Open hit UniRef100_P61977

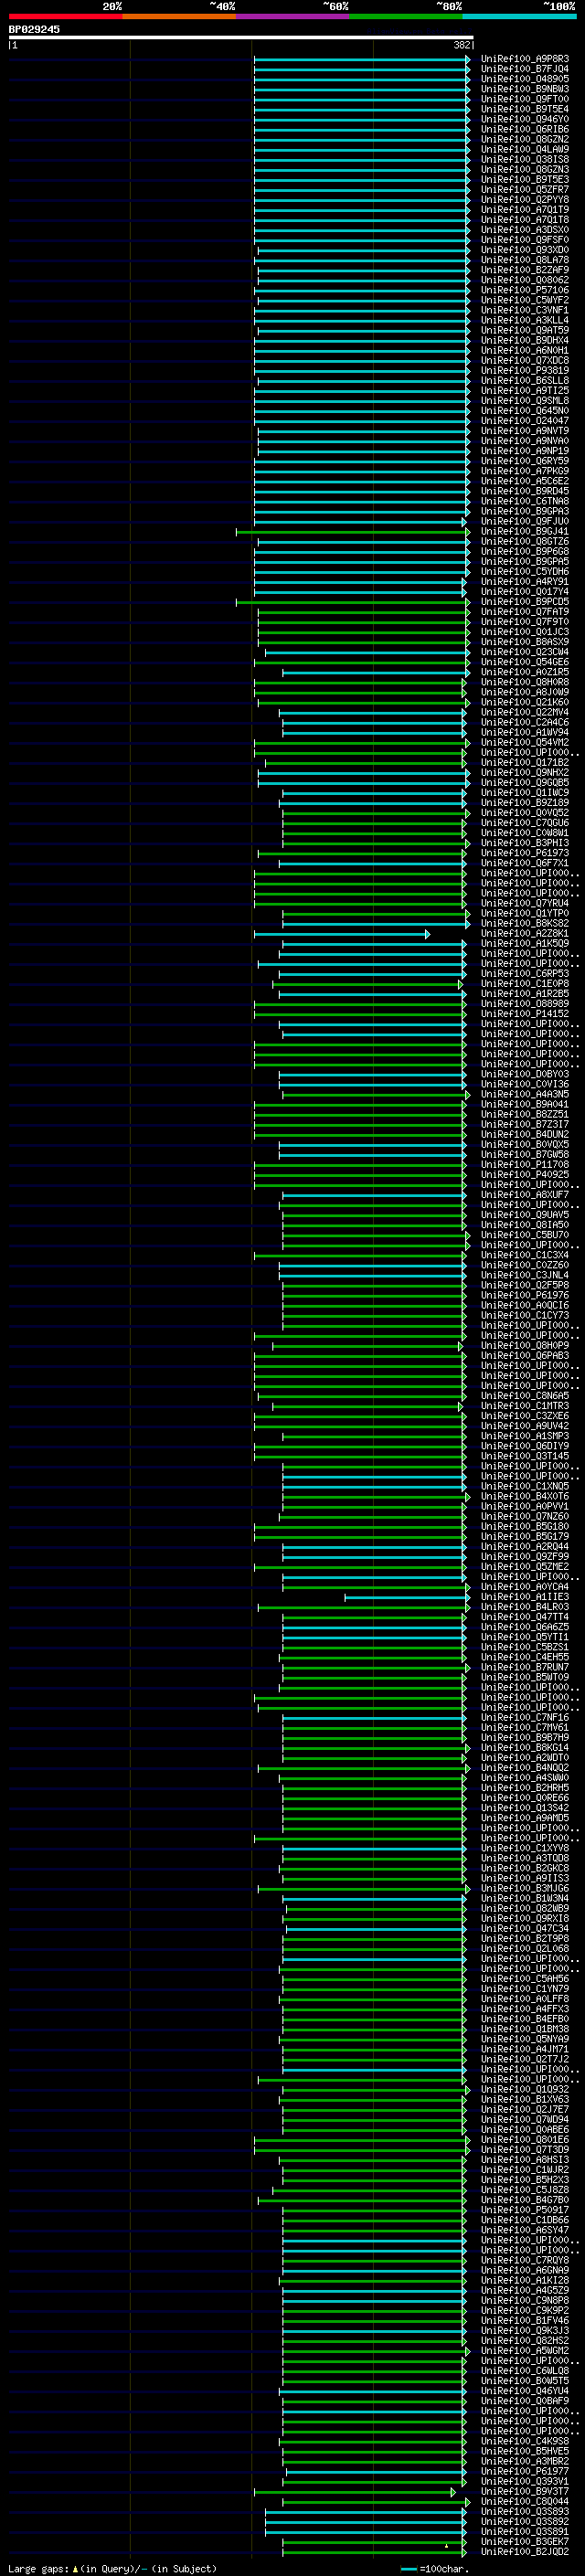pos(525,2471)
